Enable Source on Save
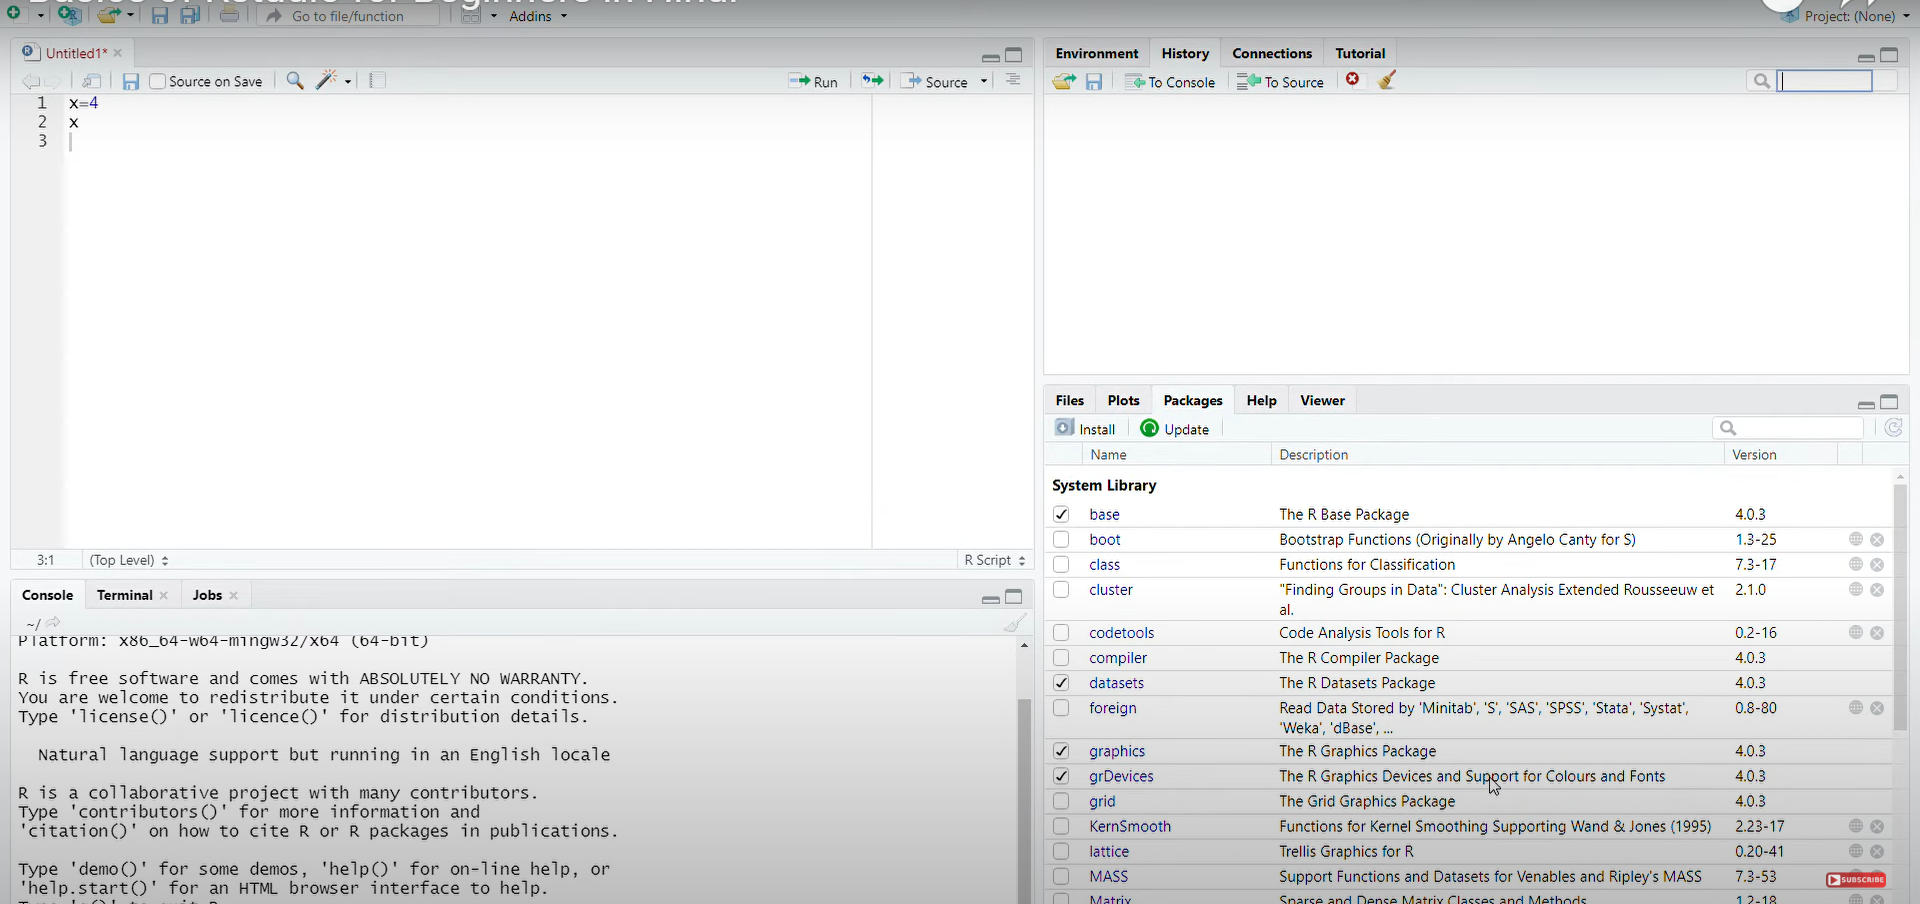This screenshot has height=904, width=1920. click(159, 81)
